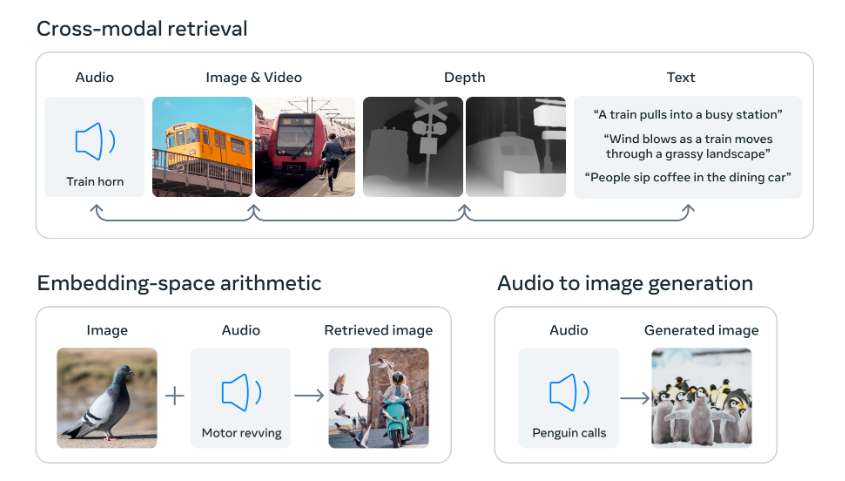Click the "Image" label above the pigeon

coord(107,330)
